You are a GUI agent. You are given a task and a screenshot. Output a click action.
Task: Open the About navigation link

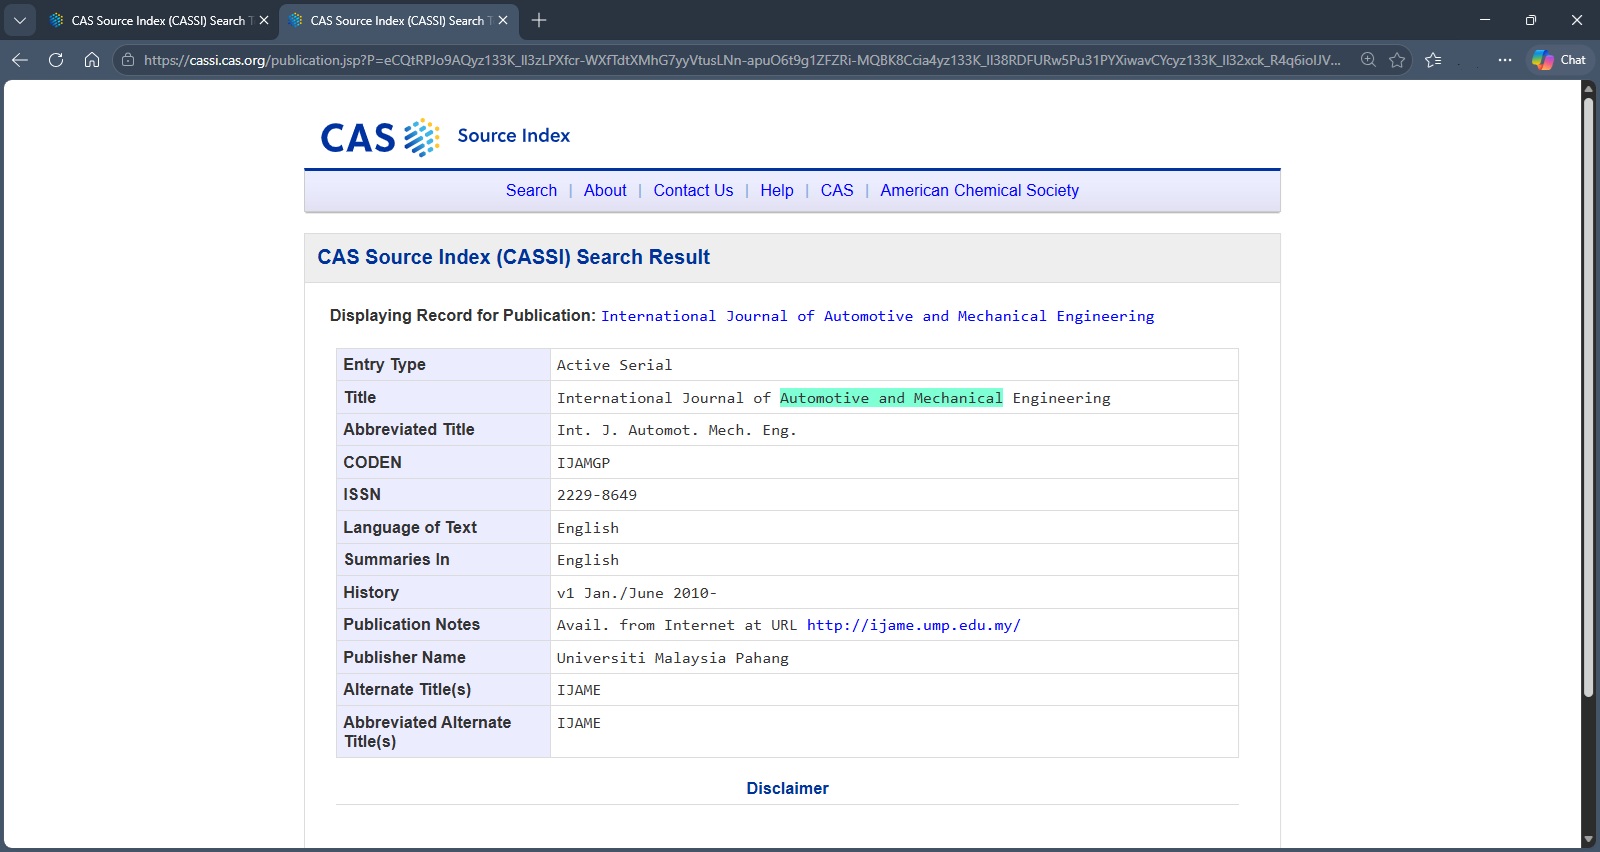[x=605, y=190]
